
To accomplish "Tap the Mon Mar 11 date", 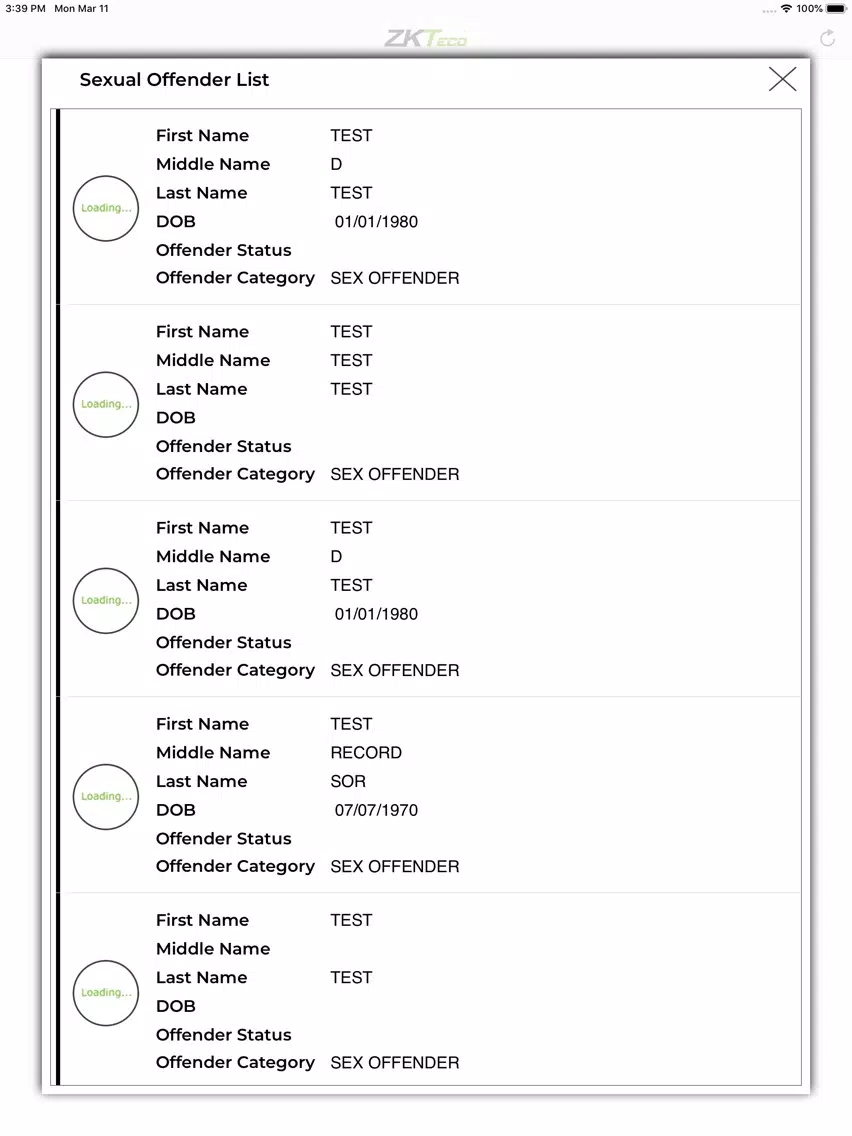I will pos(81,9).
